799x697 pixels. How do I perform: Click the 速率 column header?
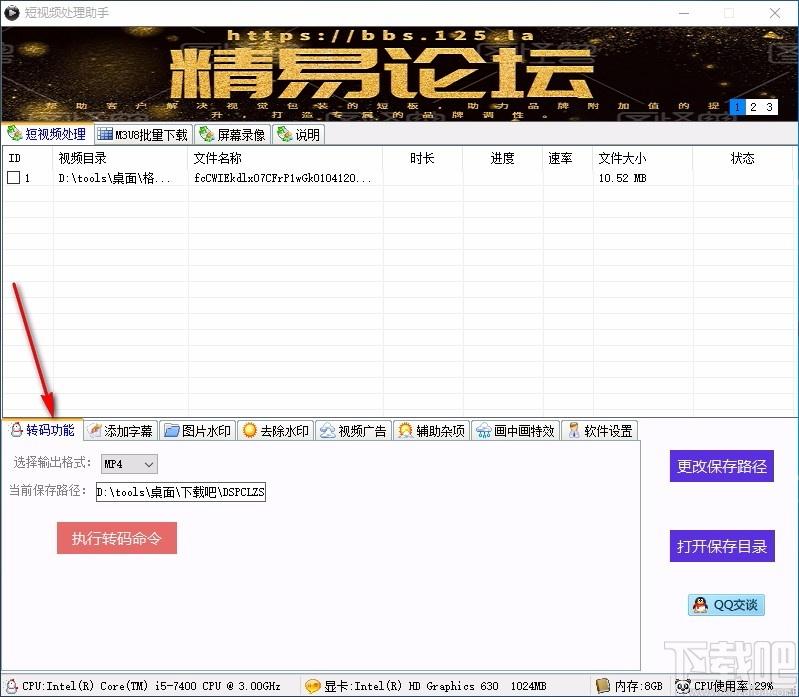coord(568,158)
